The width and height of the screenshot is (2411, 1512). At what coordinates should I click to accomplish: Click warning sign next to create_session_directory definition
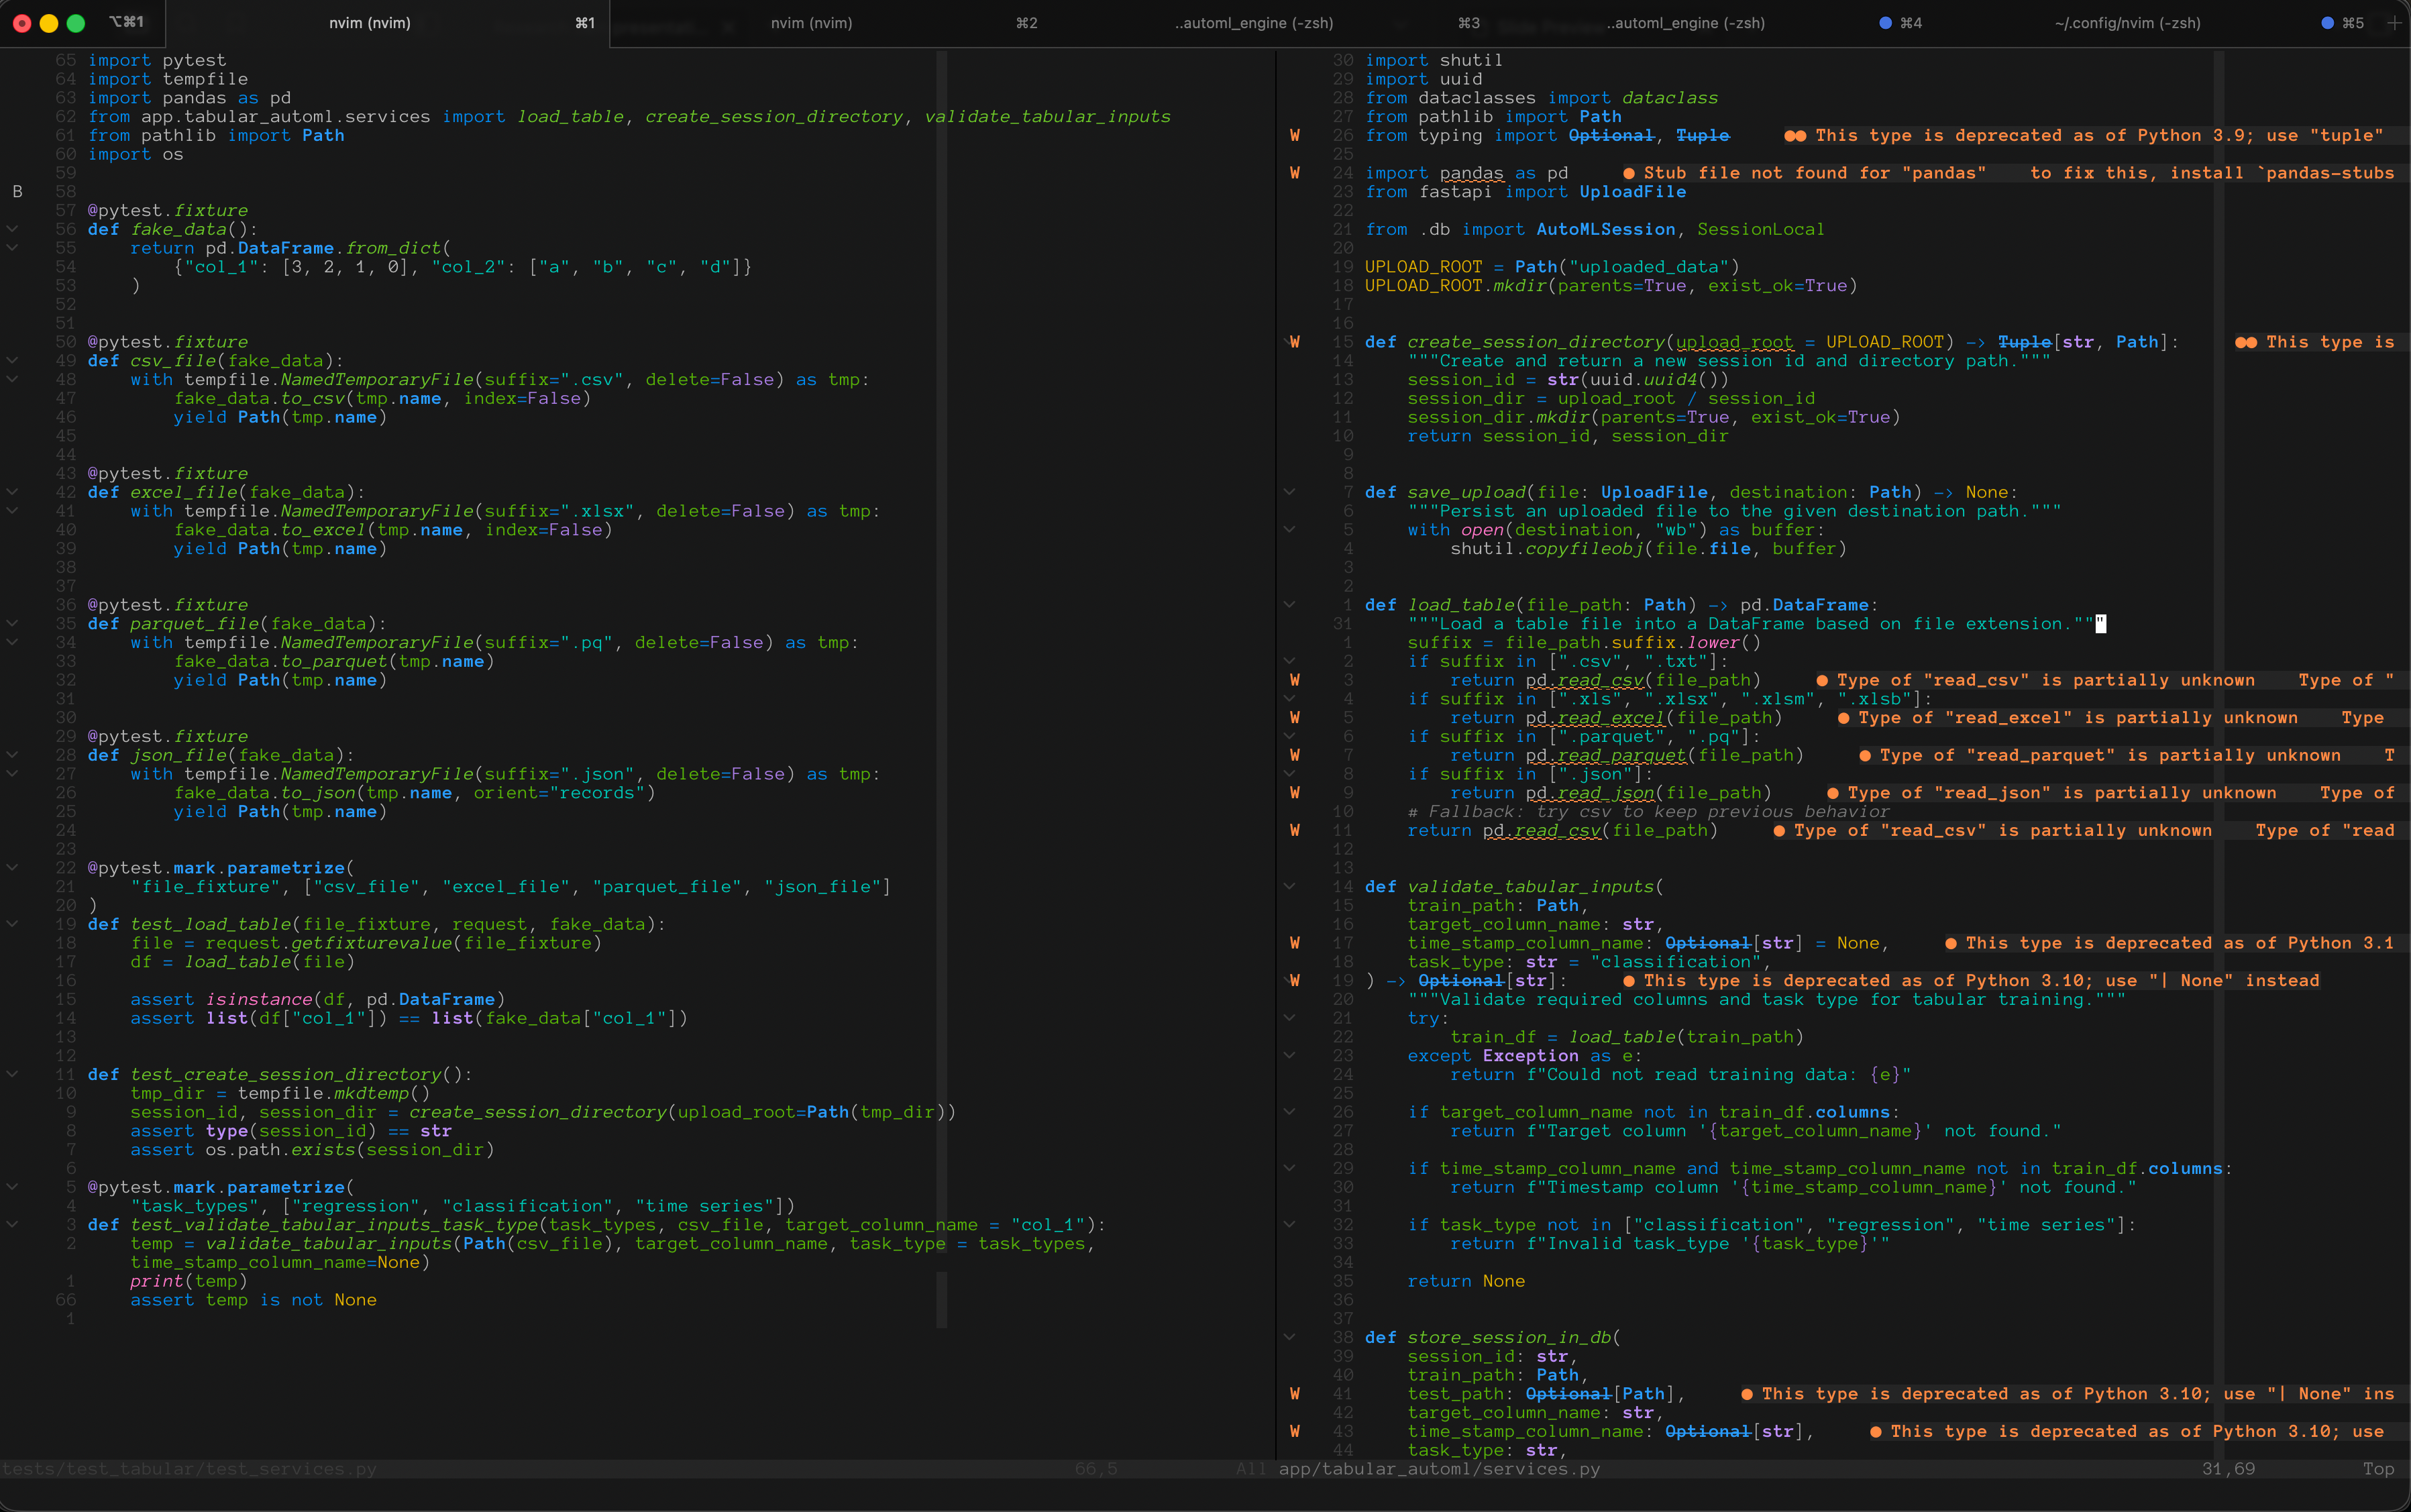(x=1295, y=342)
